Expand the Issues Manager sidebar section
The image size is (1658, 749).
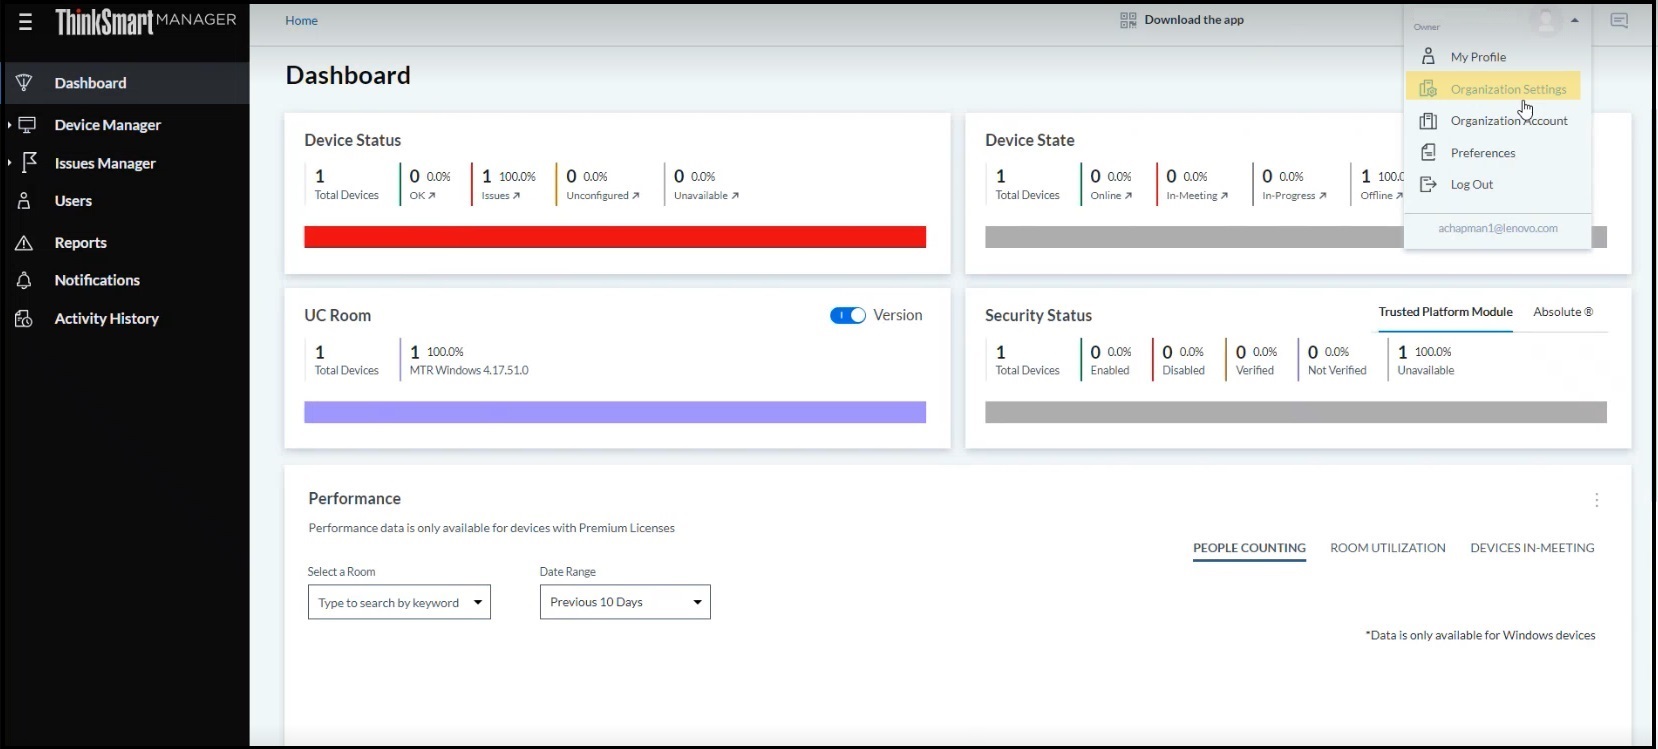(9, 163)
